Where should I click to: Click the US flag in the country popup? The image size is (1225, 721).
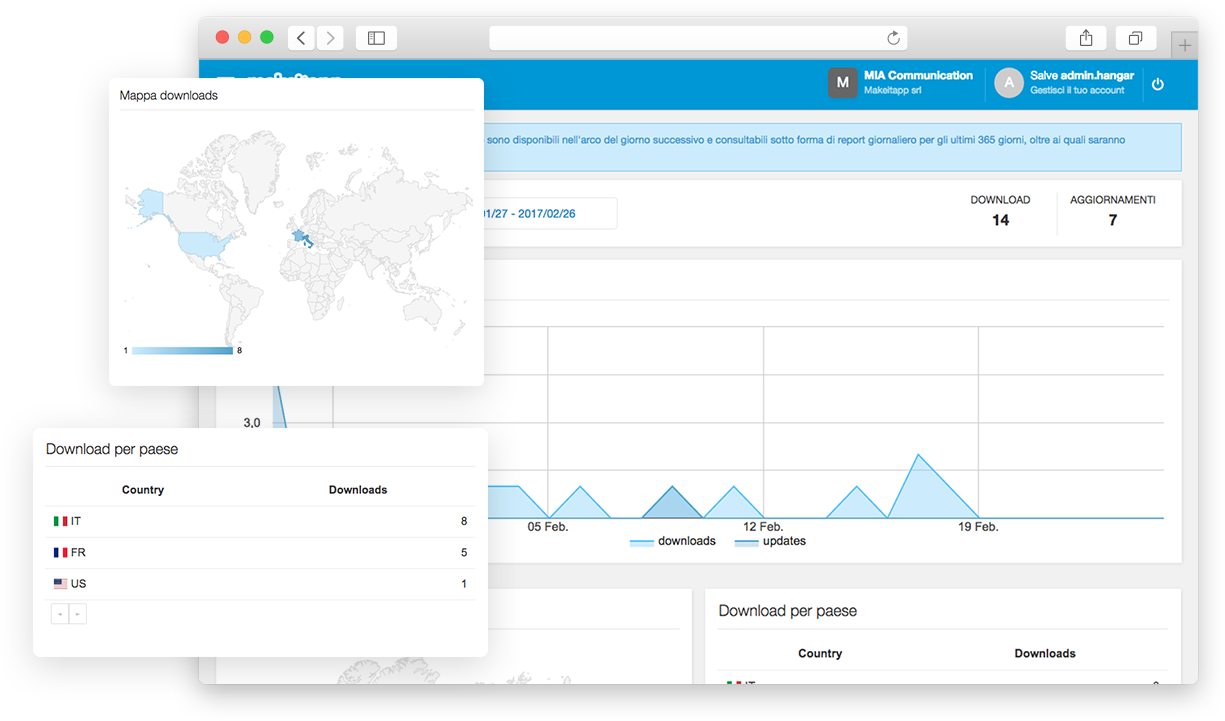click(x=60, y=583)
